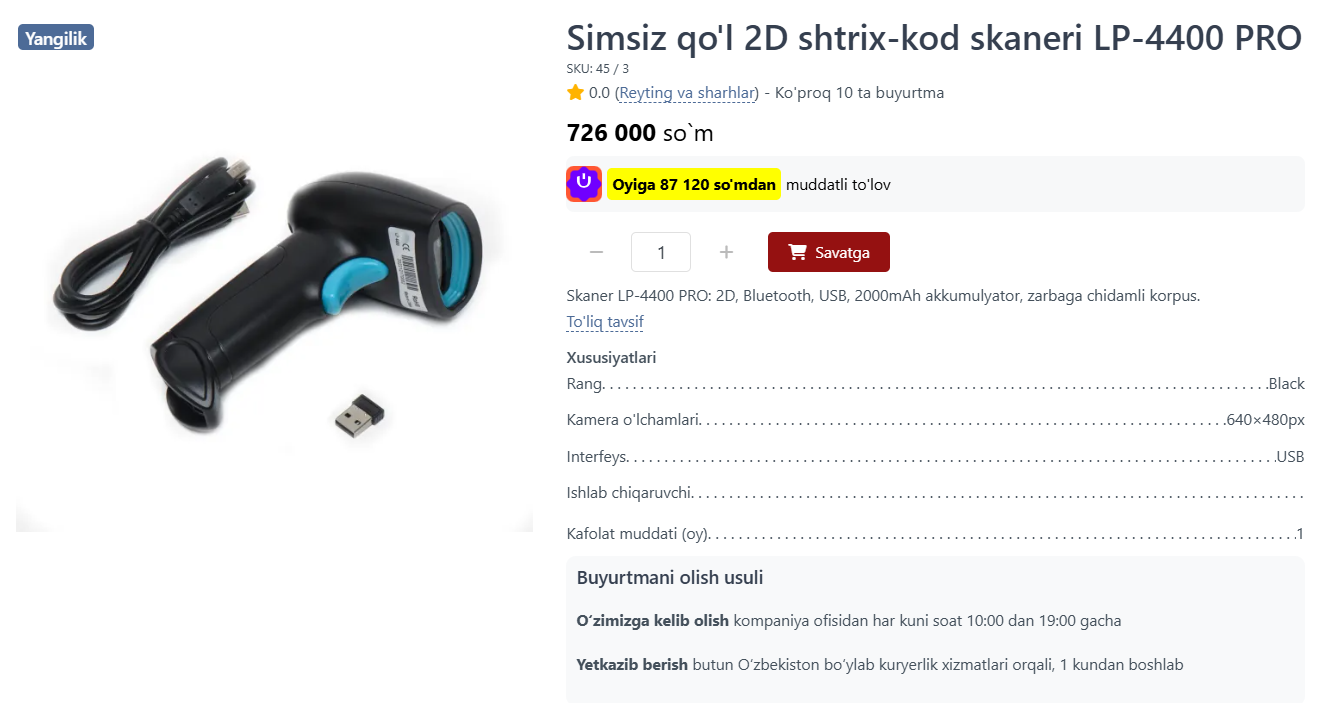The image size is (1341, 703).
Task: Click the cart icon on Savatga button
Action: click(x=797, y=252)
